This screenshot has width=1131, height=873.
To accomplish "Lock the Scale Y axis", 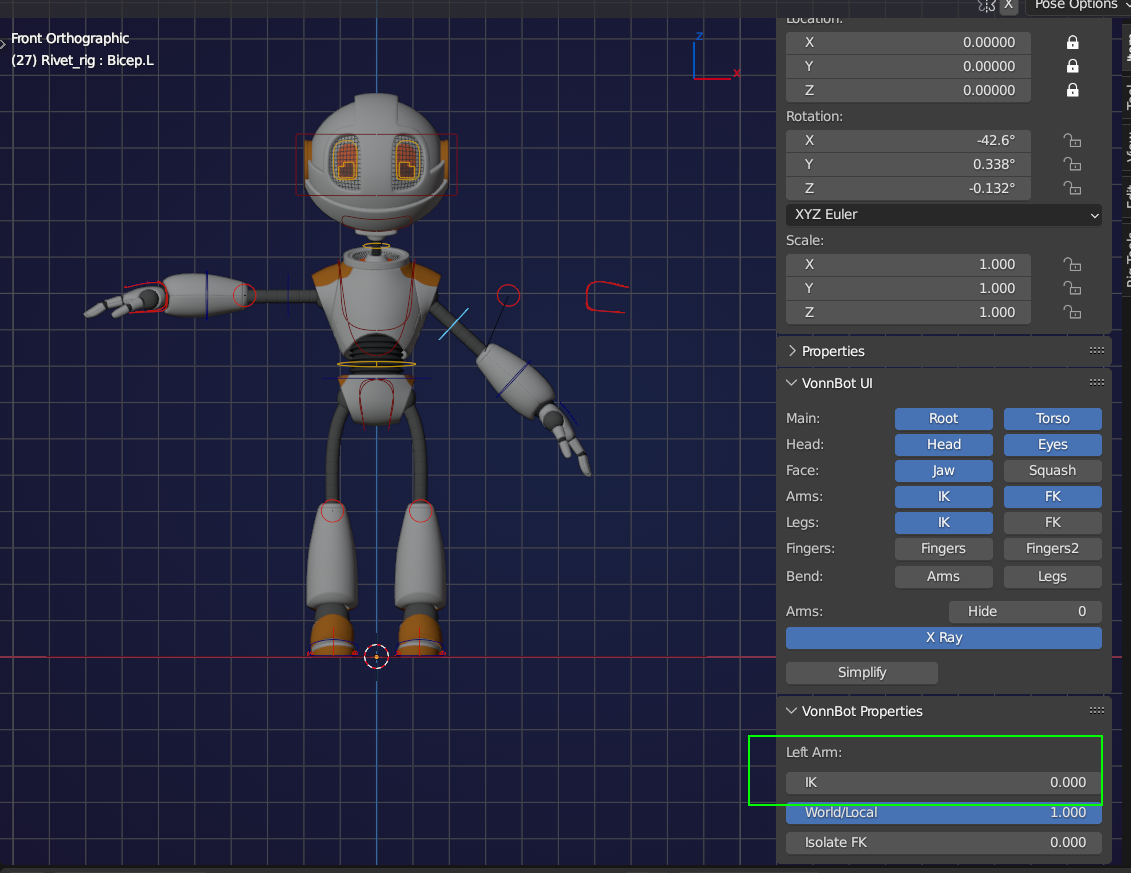I will [x=1072, y=289].
